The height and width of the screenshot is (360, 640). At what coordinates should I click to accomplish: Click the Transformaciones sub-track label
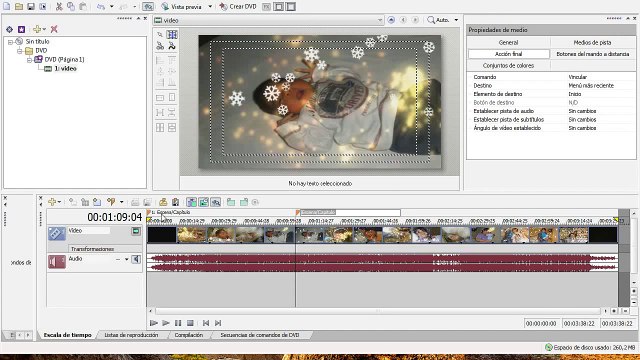(92, 249)
